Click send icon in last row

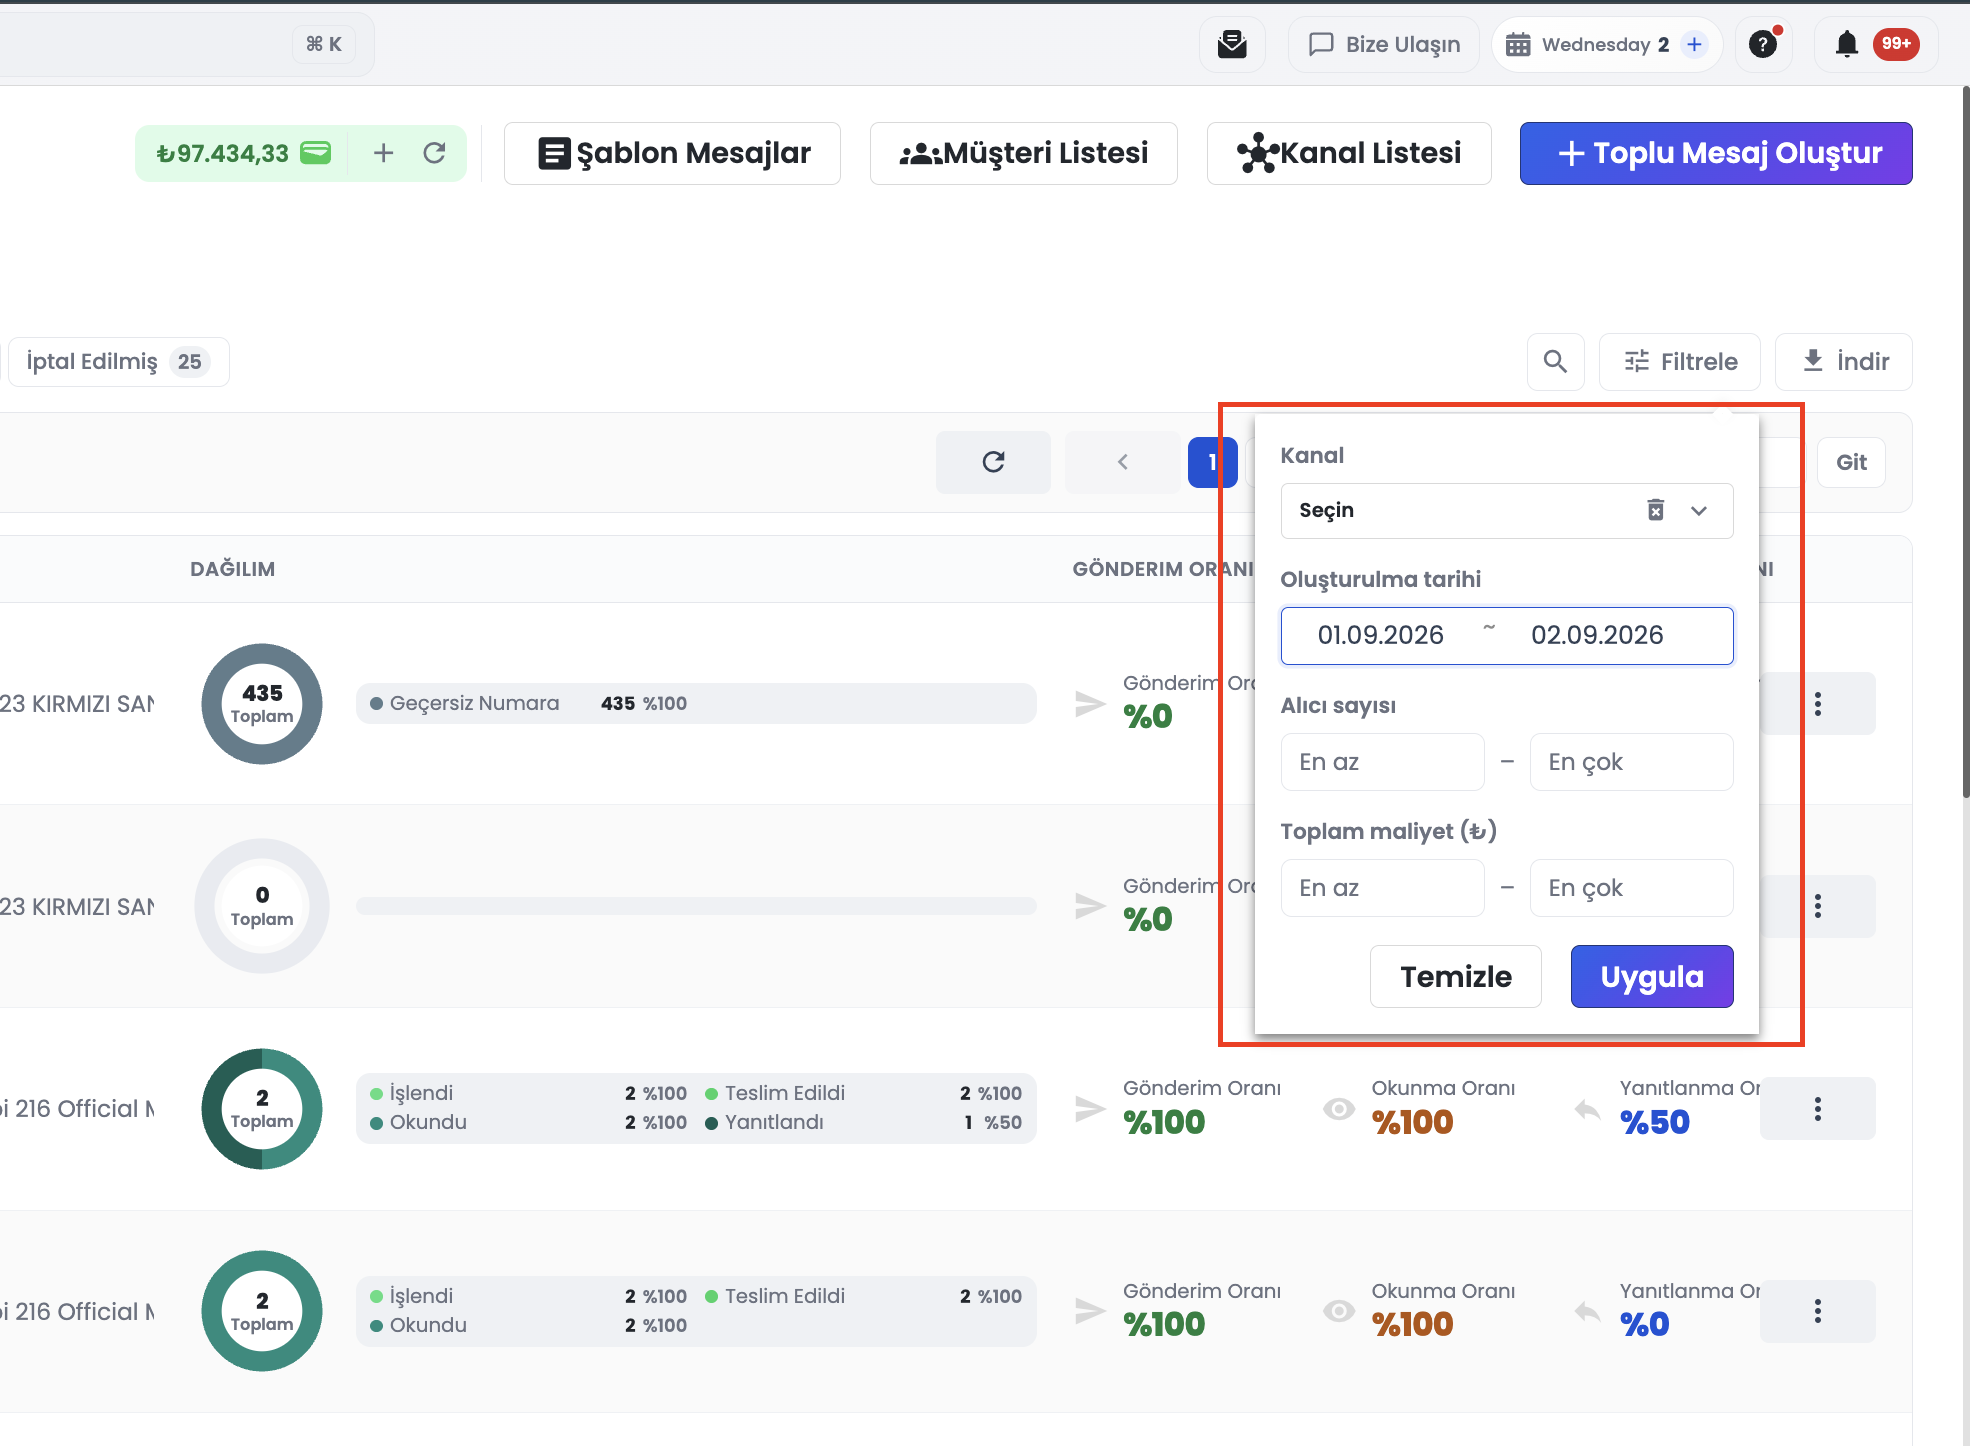point(1090,1311)
